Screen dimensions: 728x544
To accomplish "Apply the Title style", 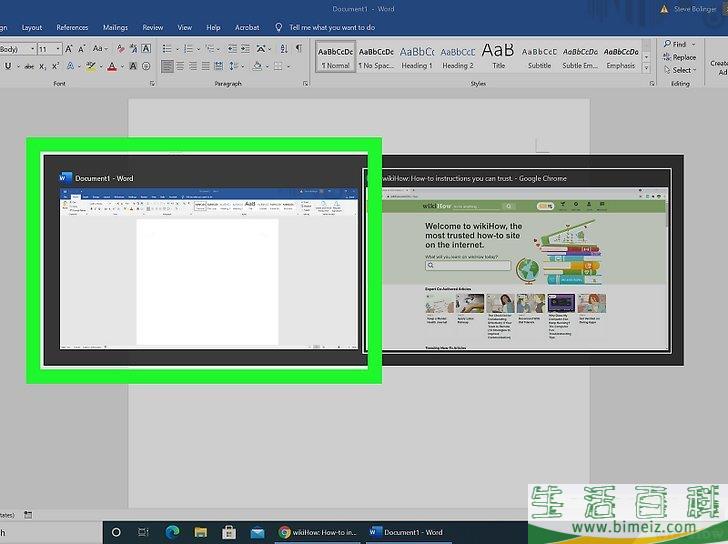I will 498,58.
